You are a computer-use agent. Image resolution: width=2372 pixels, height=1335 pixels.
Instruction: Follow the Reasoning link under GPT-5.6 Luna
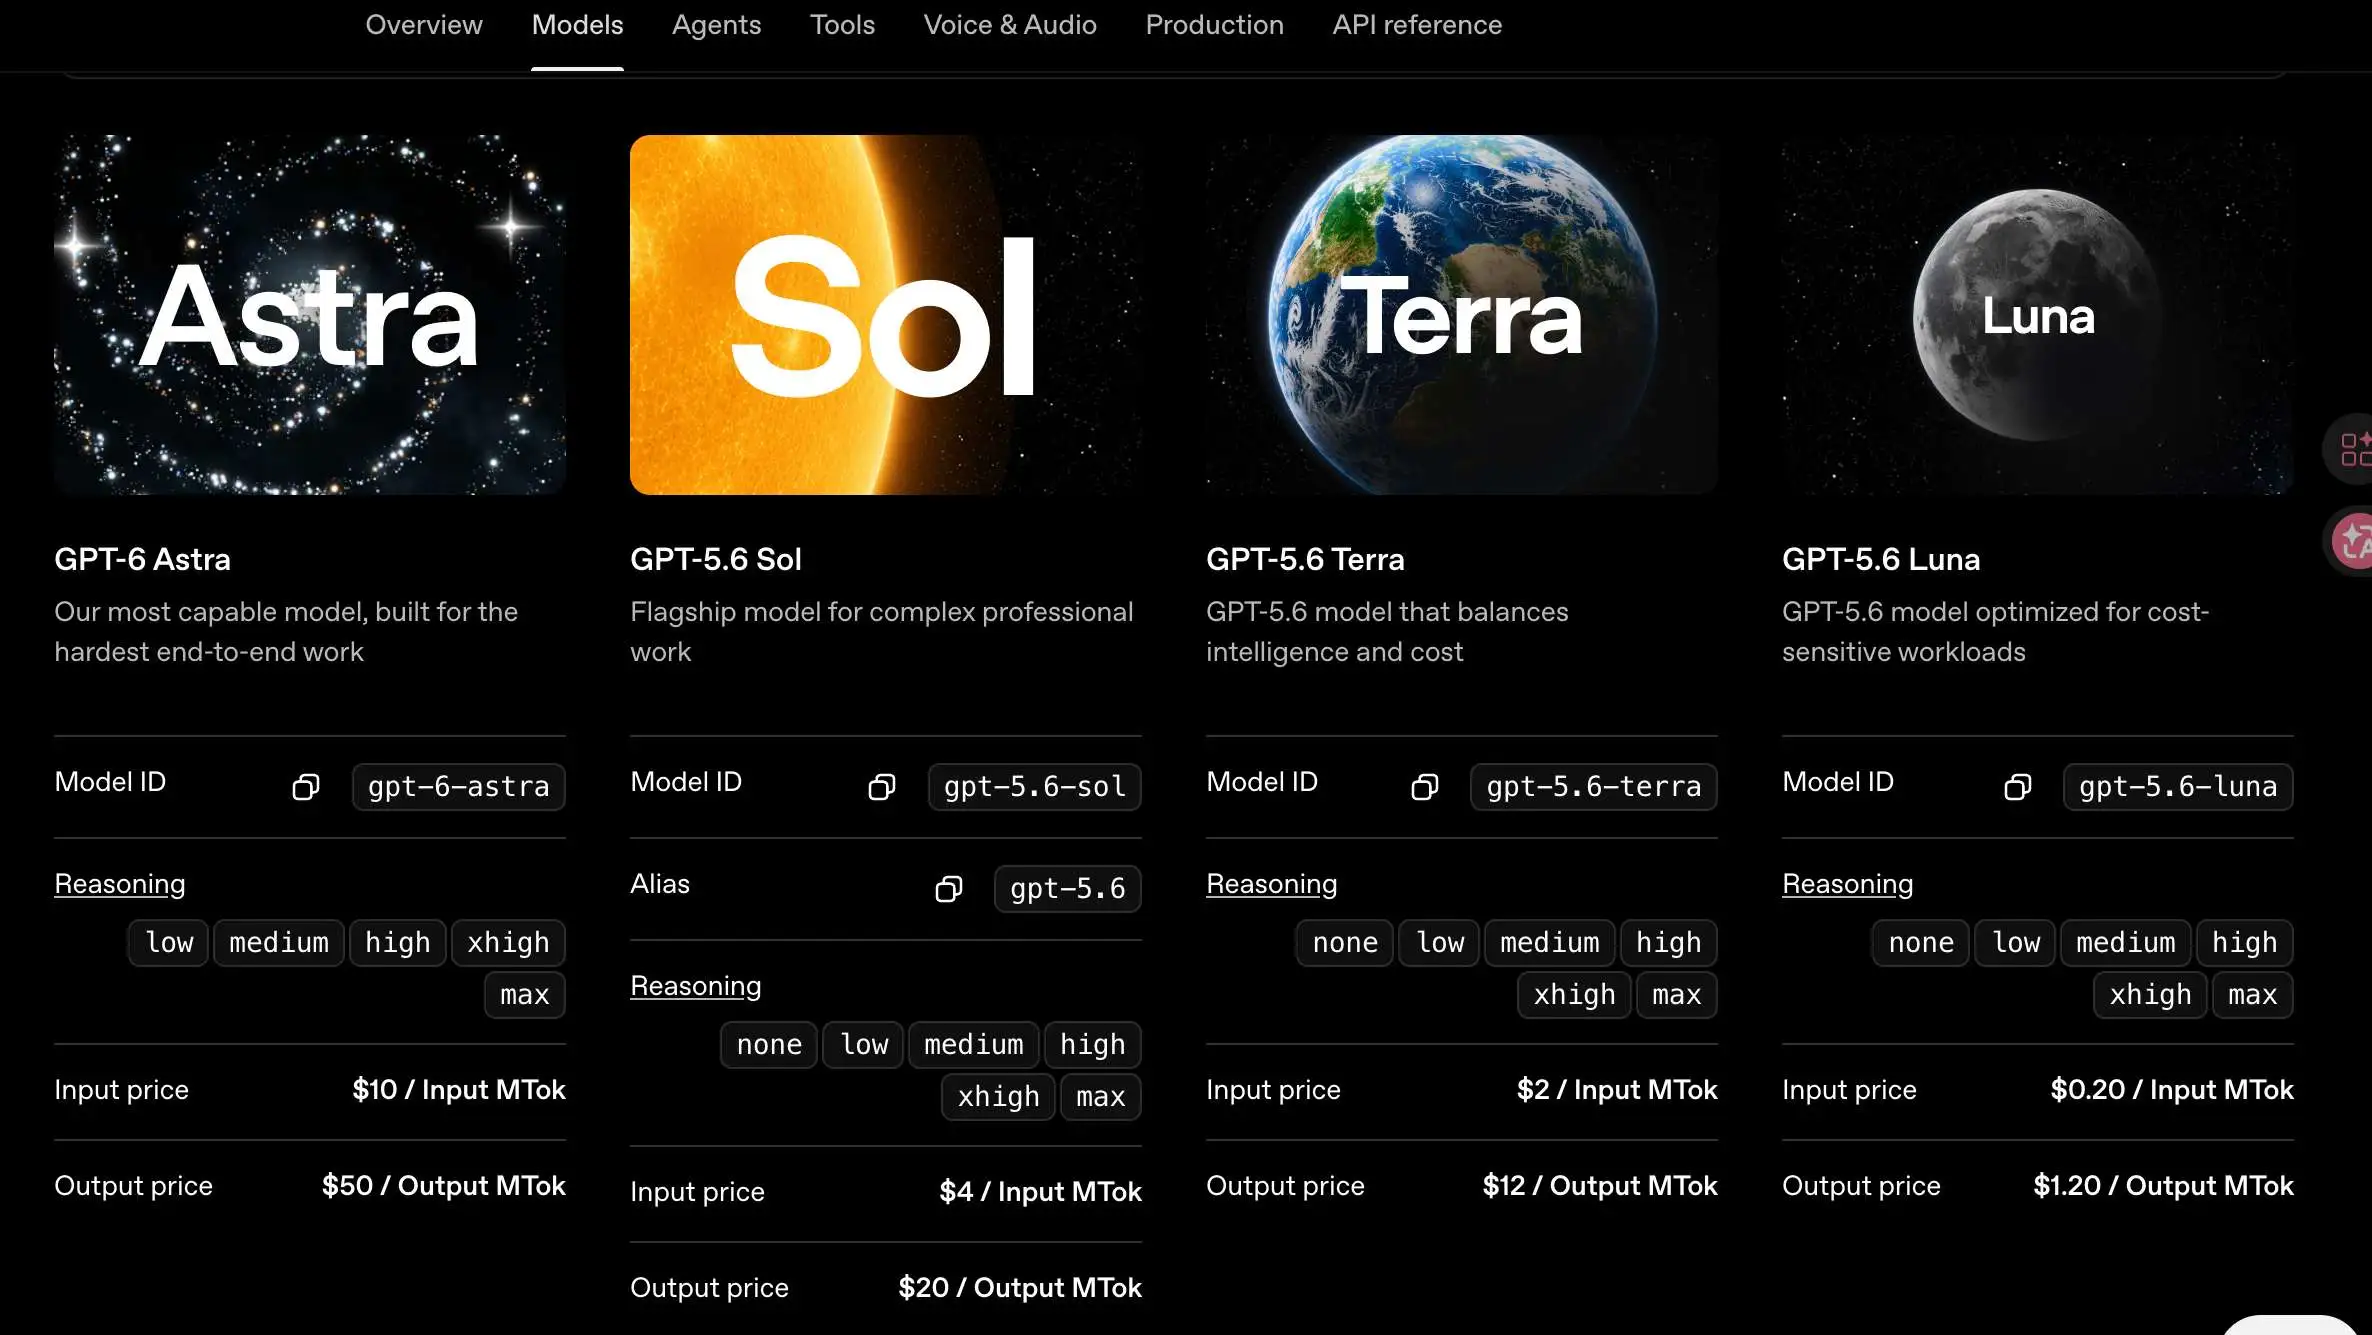point(1848,884)
